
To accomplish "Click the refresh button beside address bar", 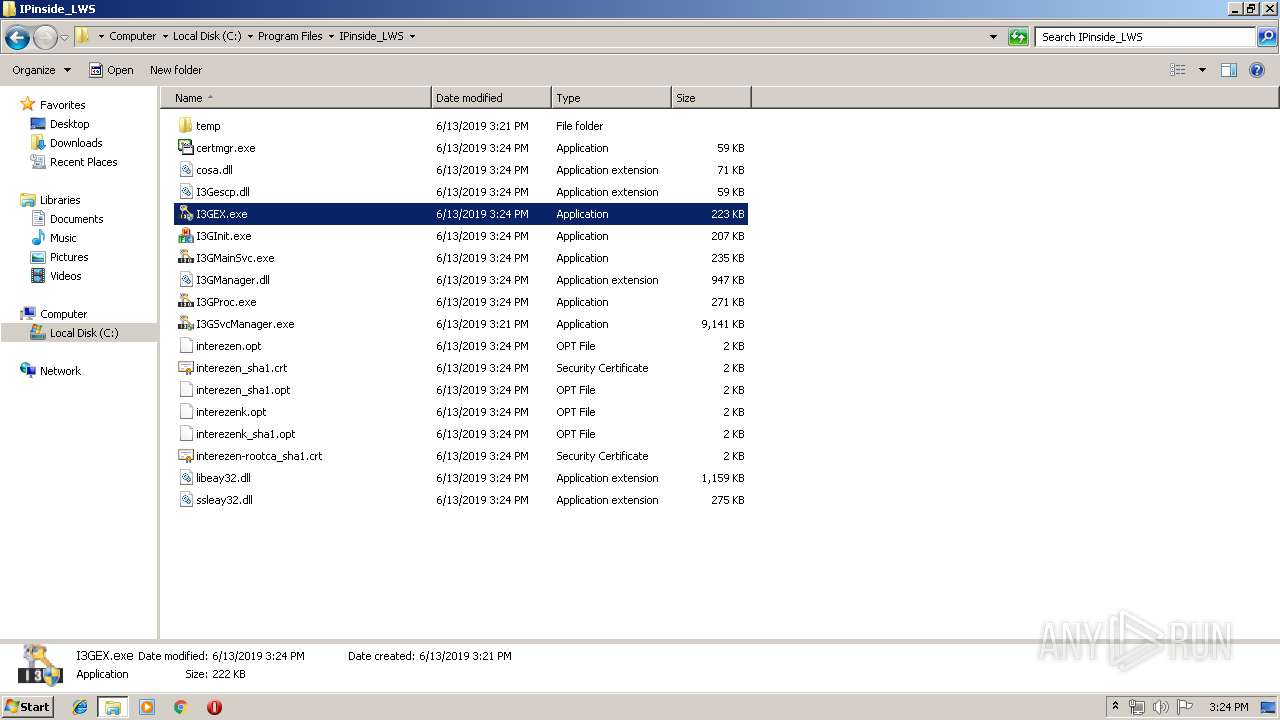I will 1018,37.
